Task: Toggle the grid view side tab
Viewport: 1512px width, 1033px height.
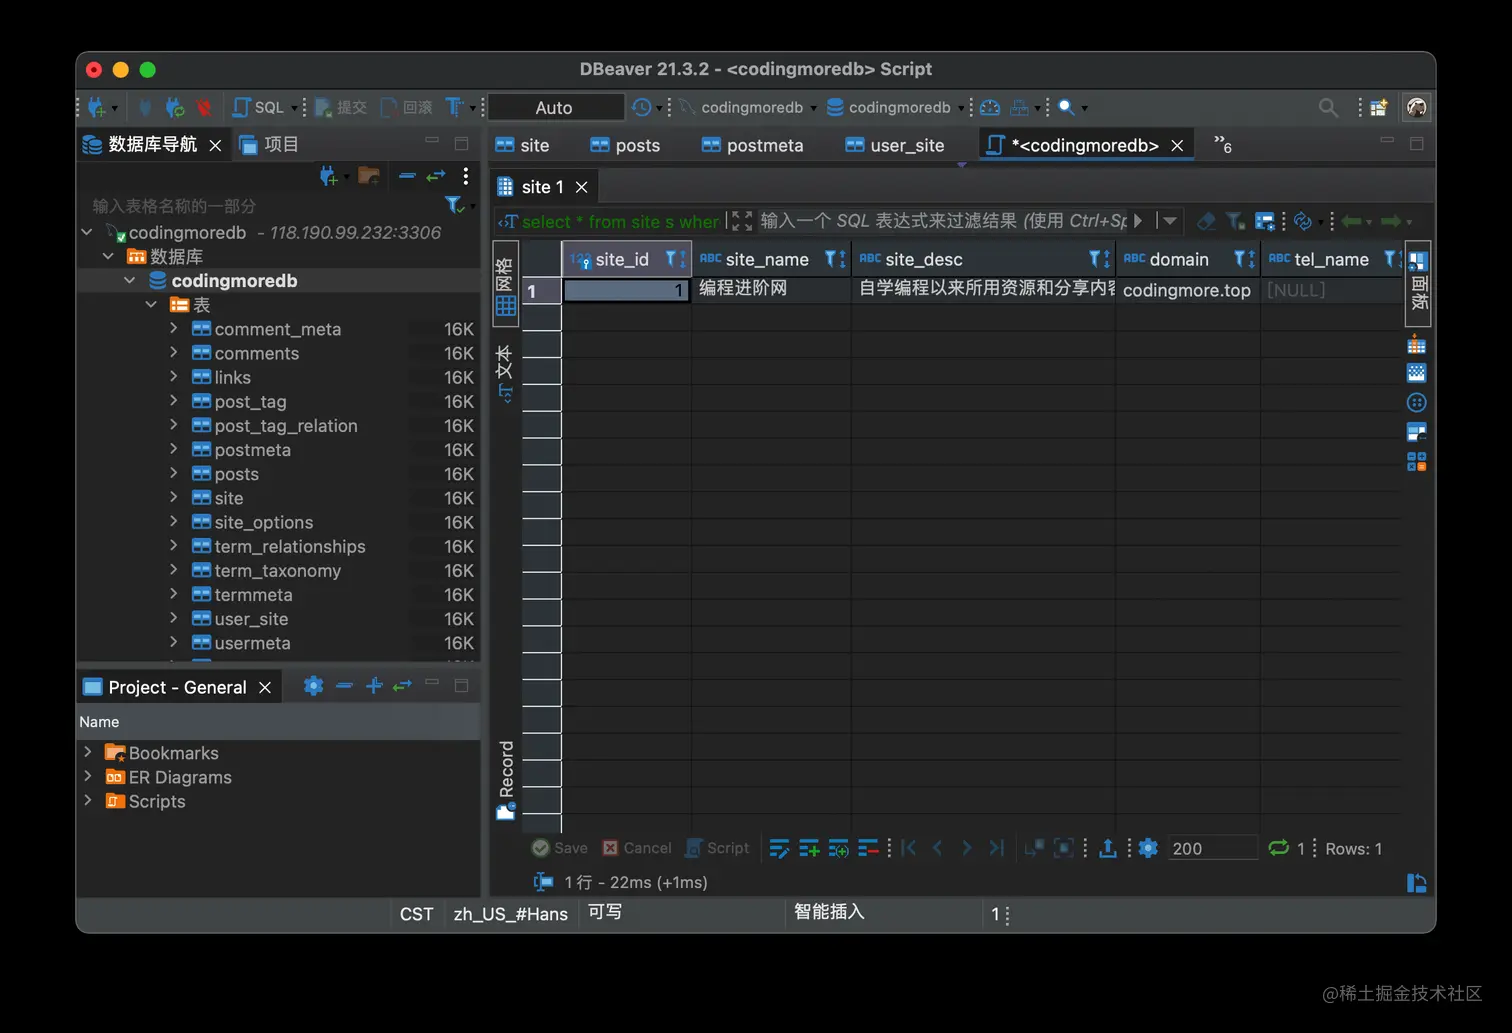Action: tap(506, 285)
